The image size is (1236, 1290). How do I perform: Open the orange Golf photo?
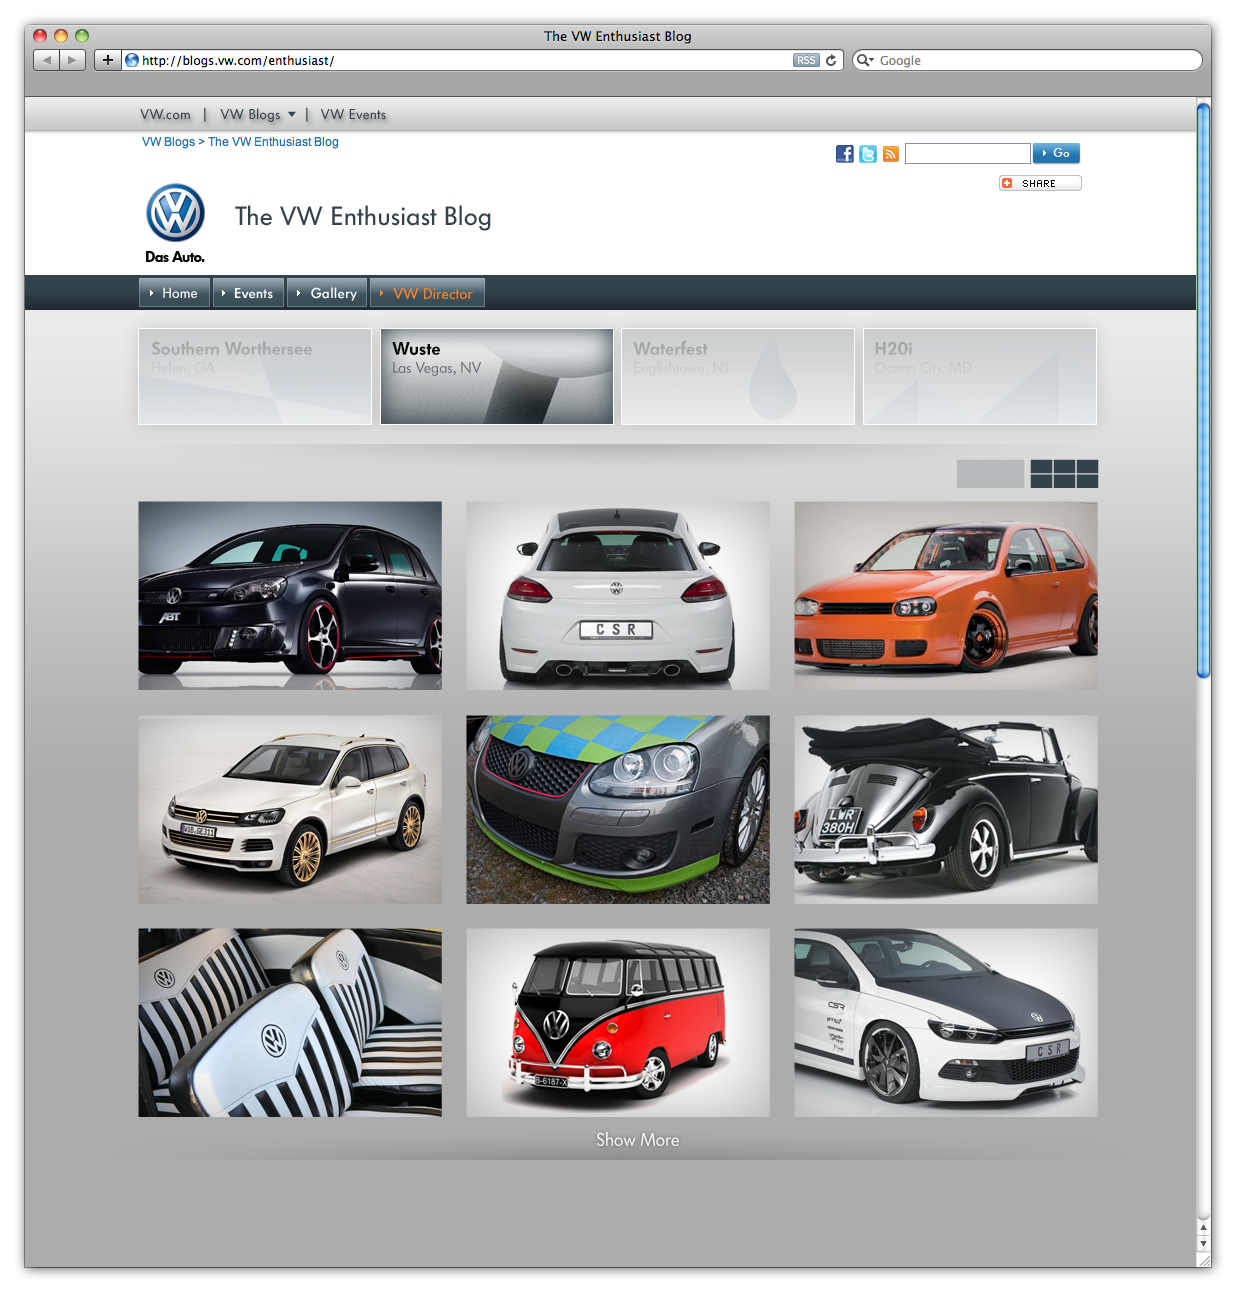(946, 596)
